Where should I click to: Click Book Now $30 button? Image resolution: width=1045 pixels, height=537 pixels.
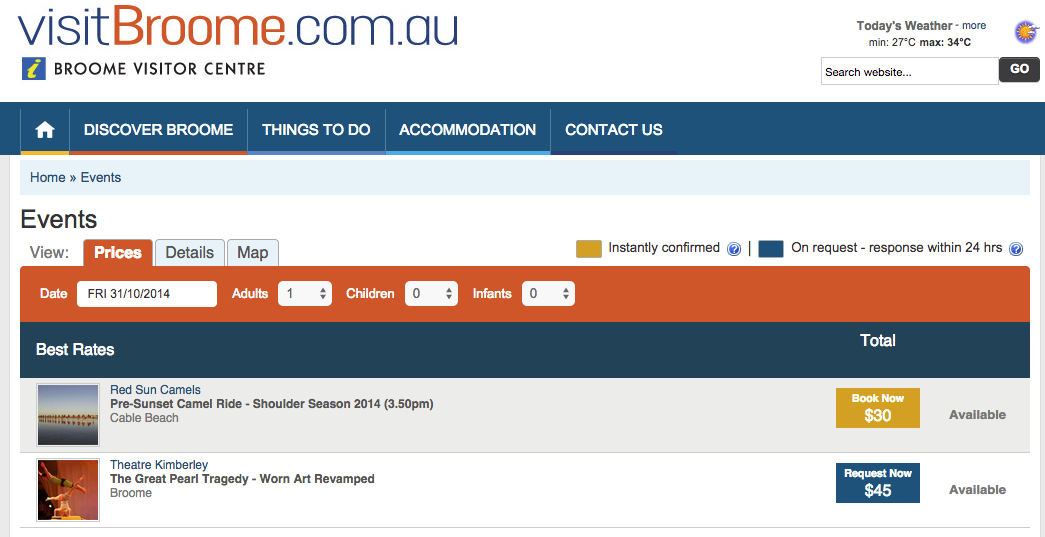click(x=878, y=408)
